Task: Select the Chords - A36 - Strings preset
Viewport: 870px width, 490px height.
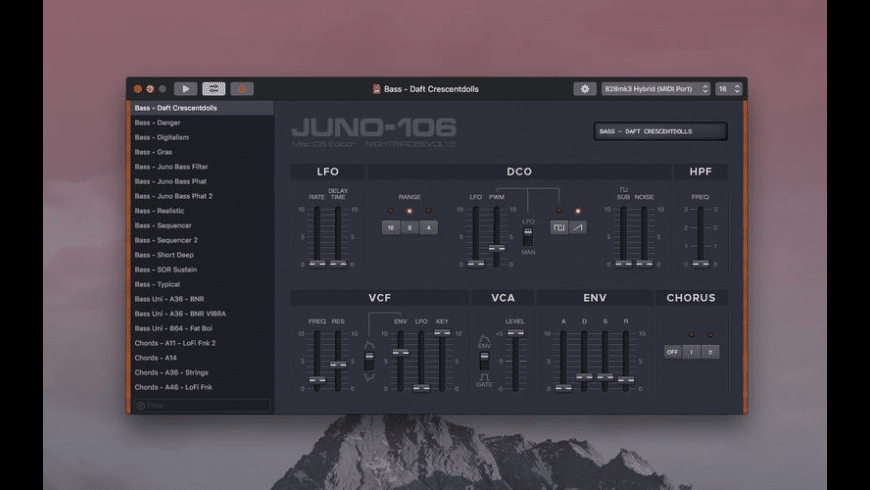Action: (202, 372)
